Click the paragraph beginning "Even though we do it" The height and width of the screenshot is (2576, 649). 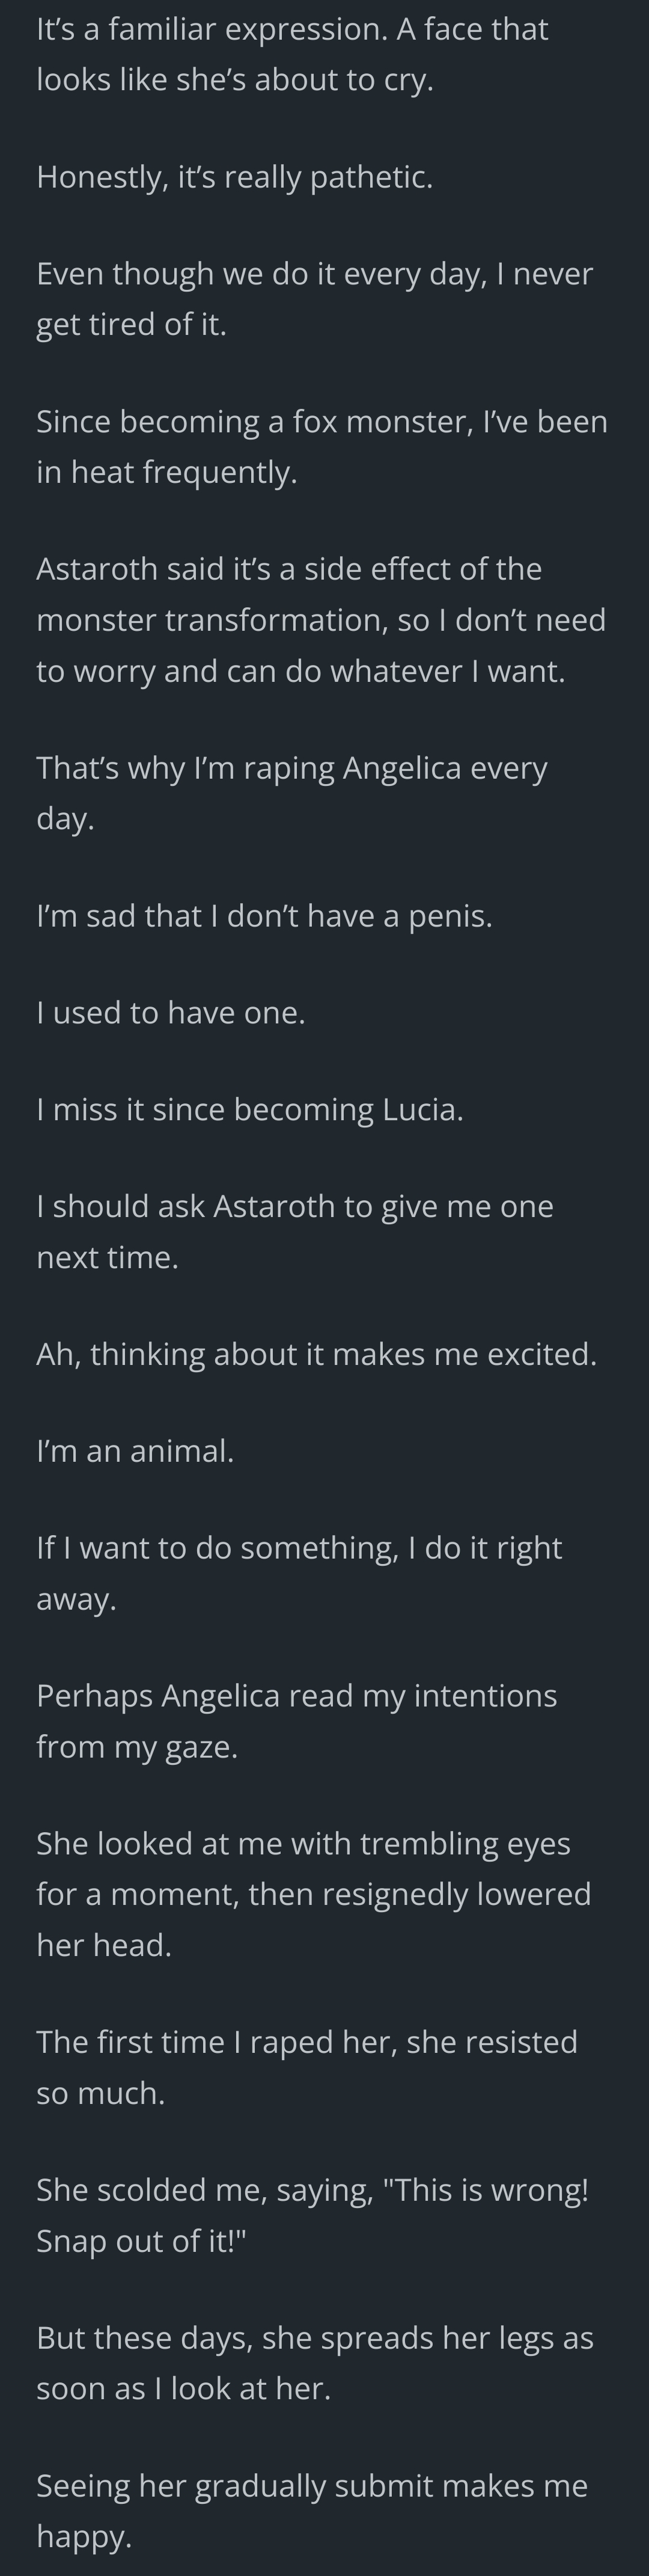click(314, 298)
